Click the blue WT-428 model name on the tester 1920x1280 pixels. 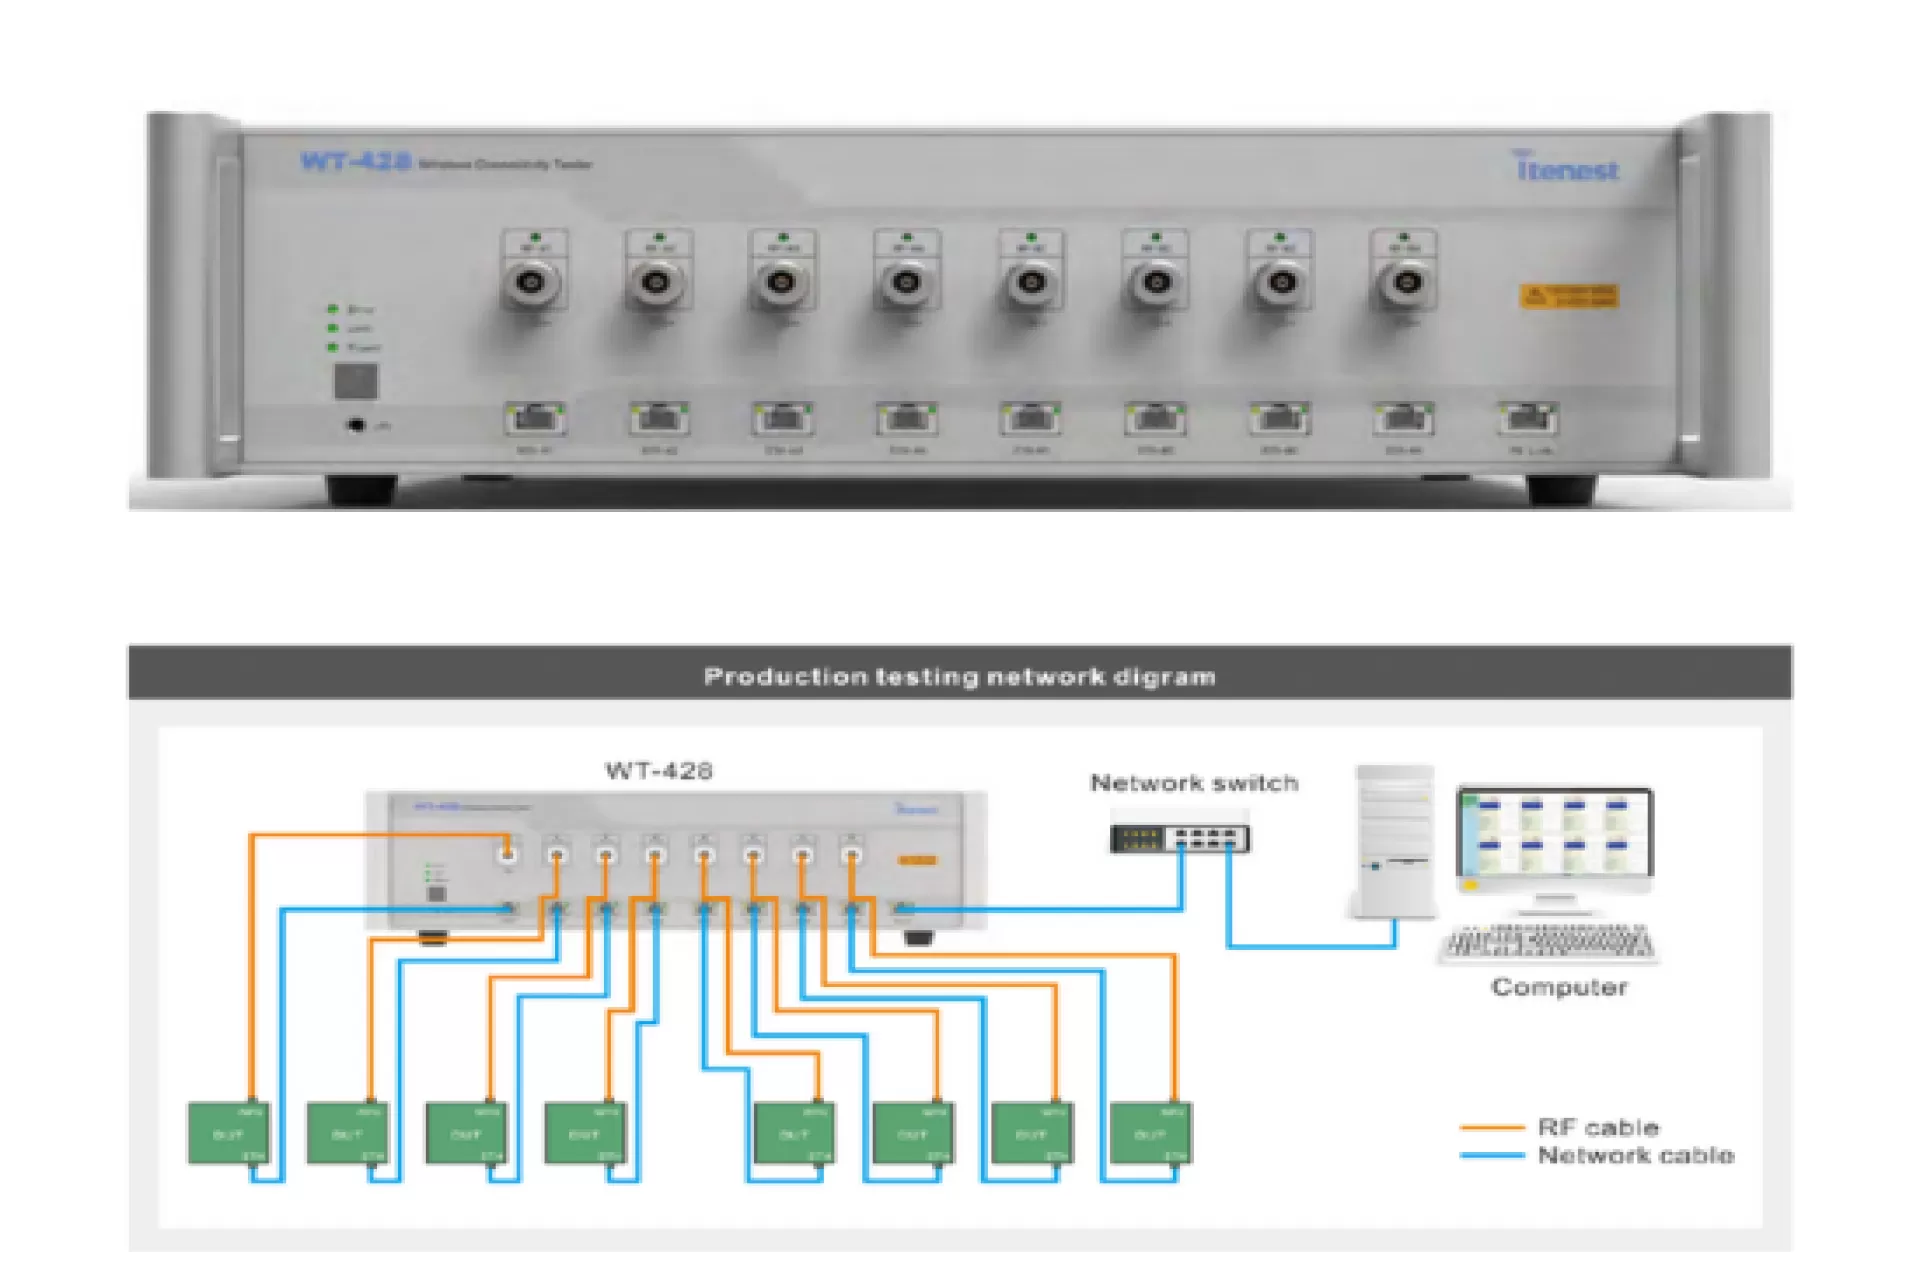[356, 161]
